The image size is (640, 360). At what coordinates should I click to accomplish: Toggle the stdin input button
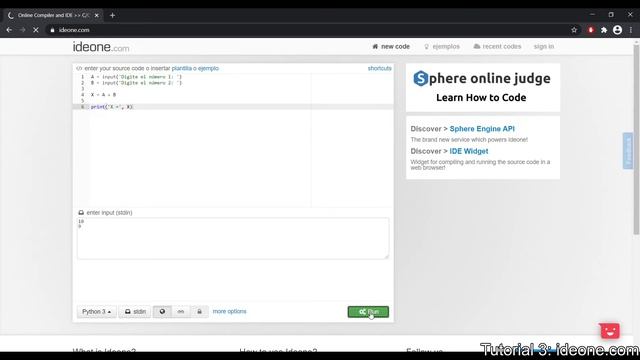pyautogui.click(x=135, y=311)
